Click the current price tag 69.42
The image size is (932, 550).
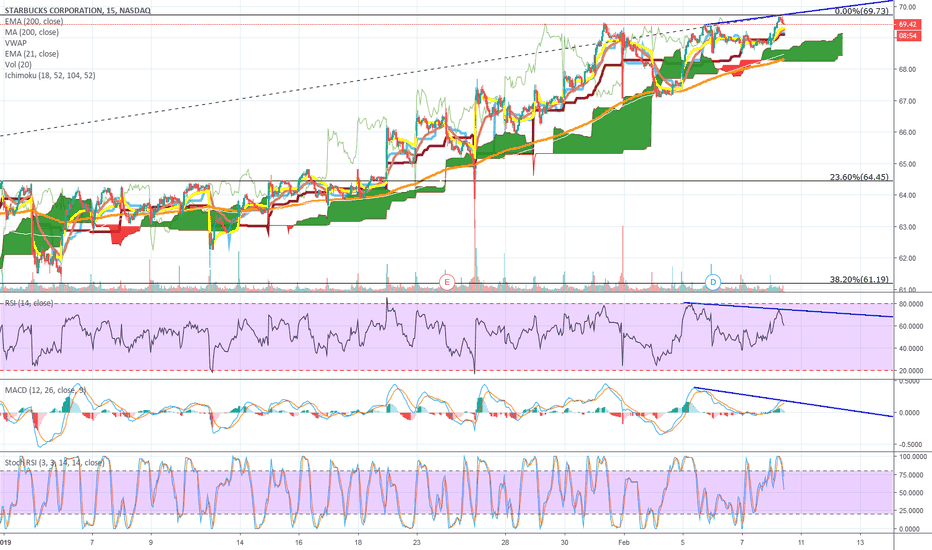pos(907,24)
